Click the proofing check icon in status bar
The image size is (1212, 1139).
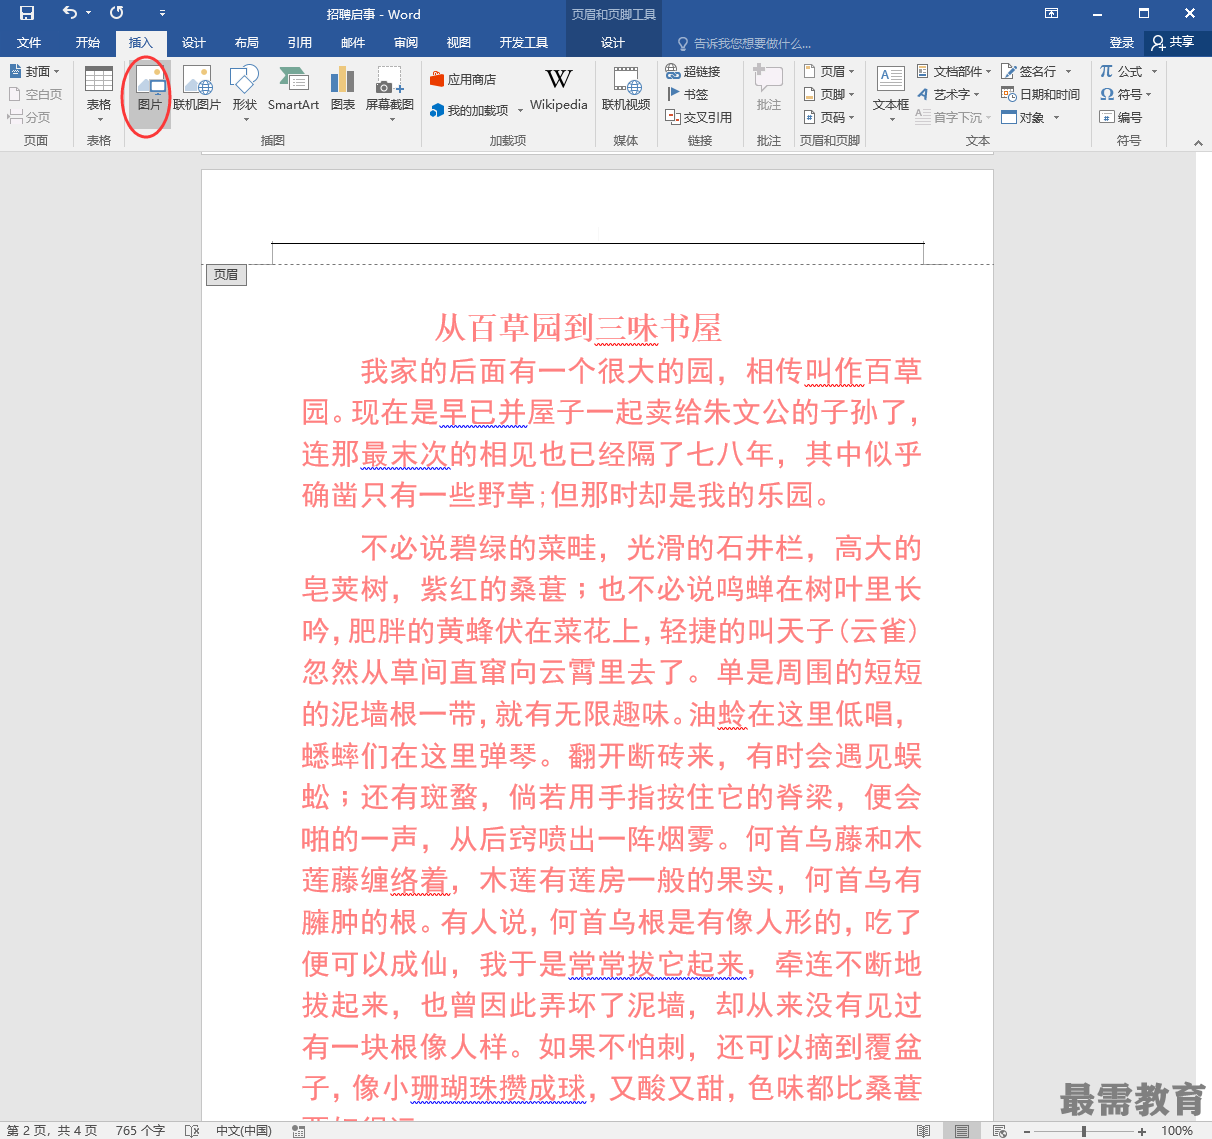pos(192,1130)
